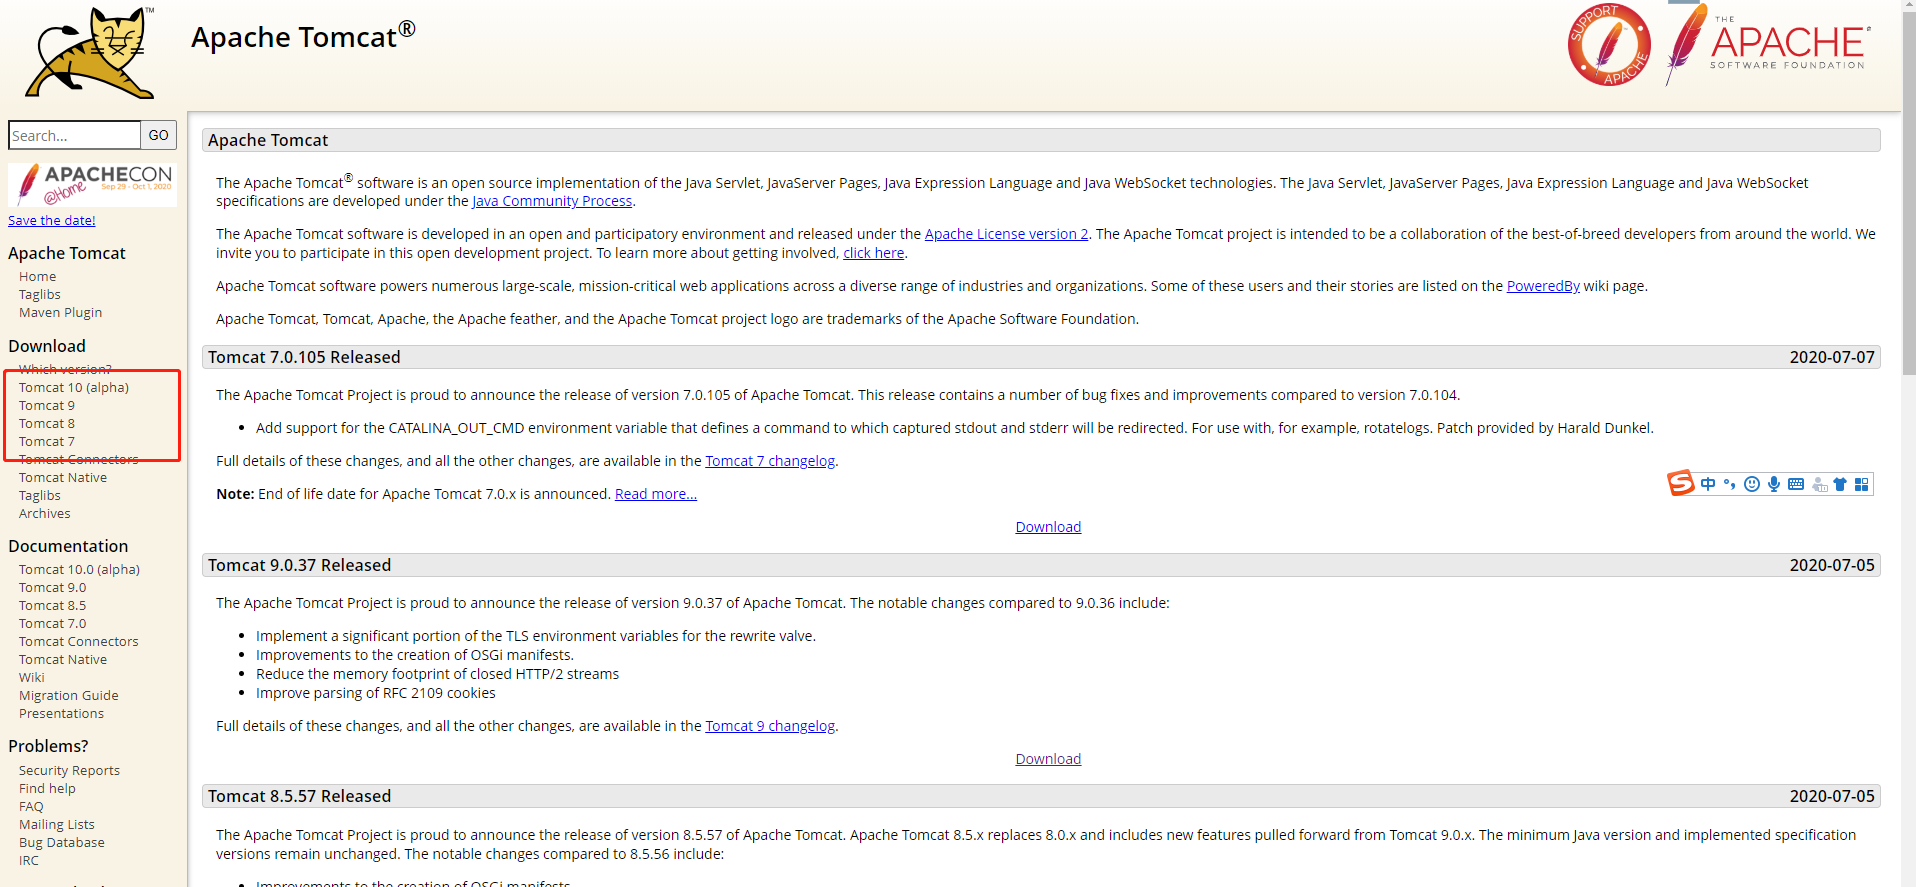Select Tomcat 8 under Download
The width and height of the screenshot is (1916, 887).
click(47, 423)
